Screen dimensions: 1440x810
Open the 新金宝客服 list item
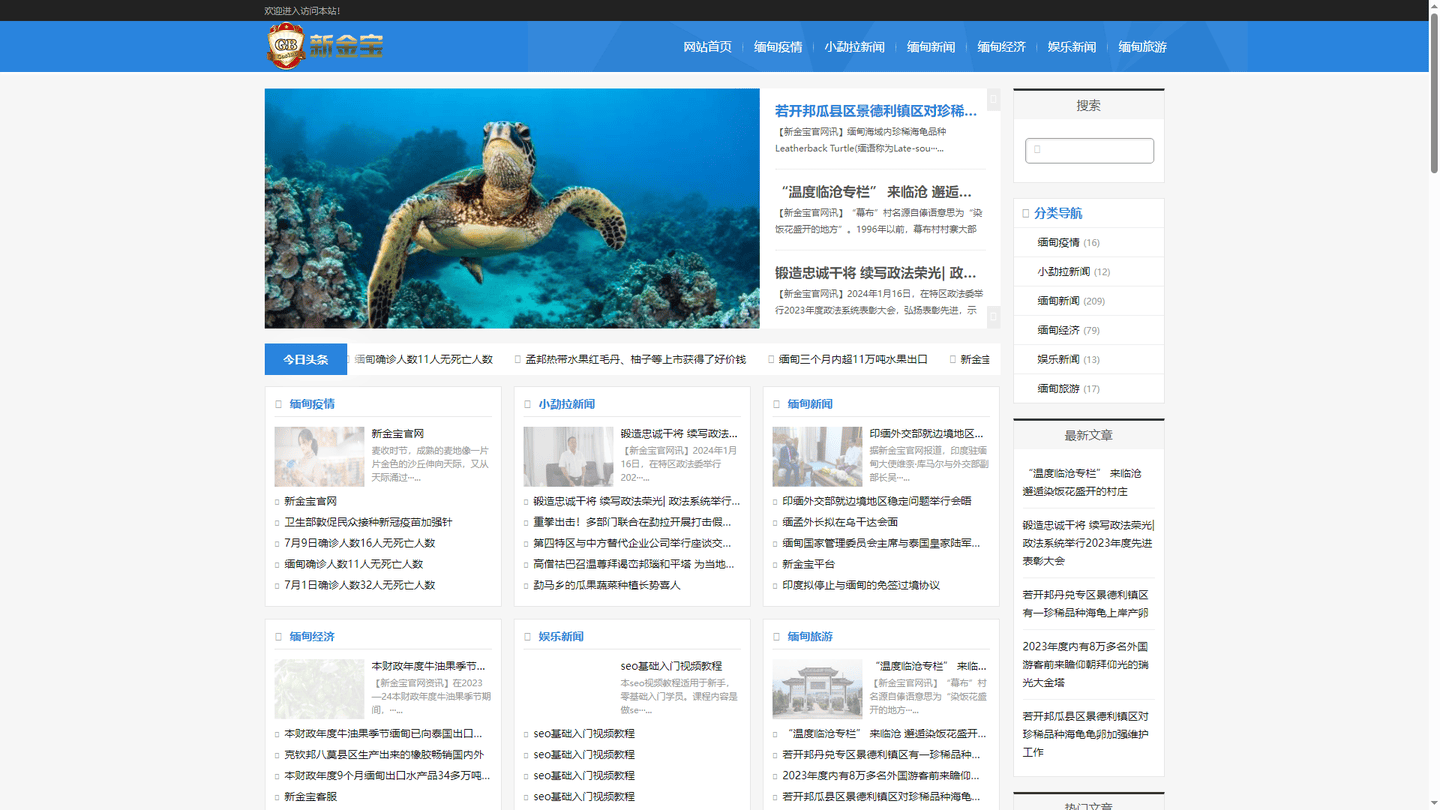[x=310, y=796]
